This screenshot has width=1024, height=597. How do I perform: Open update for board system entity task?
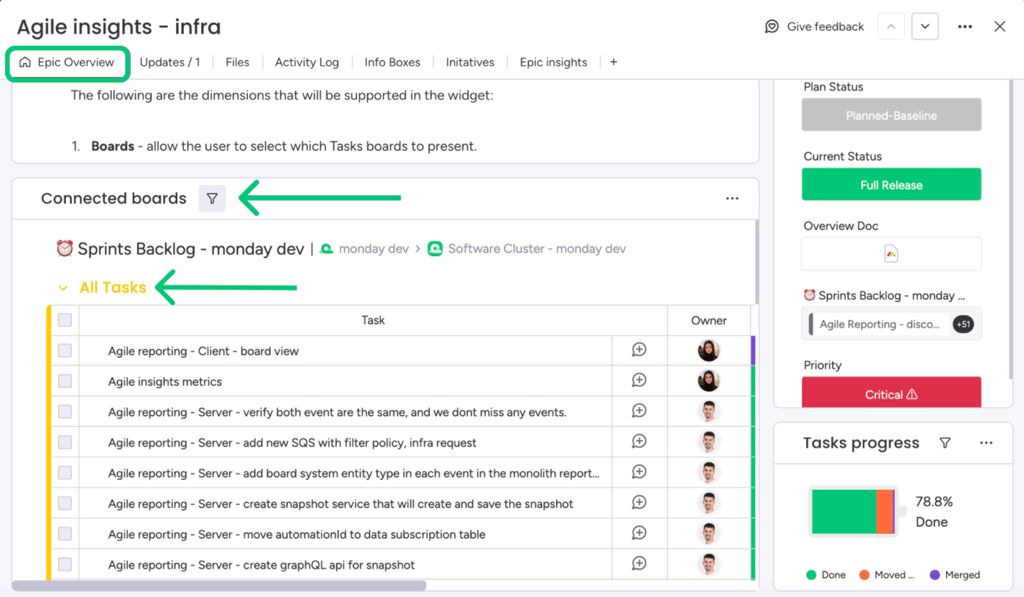[x=639, y=472]
